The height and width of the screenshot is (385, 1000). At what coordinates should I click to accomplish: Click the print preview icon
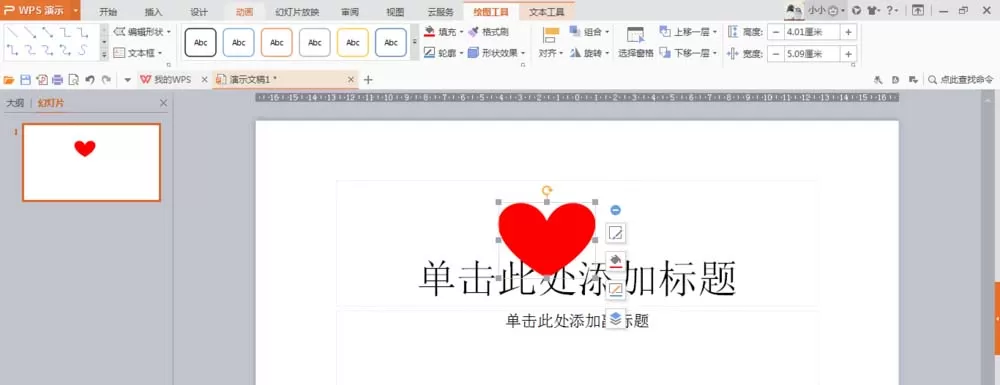click(73, 80)
